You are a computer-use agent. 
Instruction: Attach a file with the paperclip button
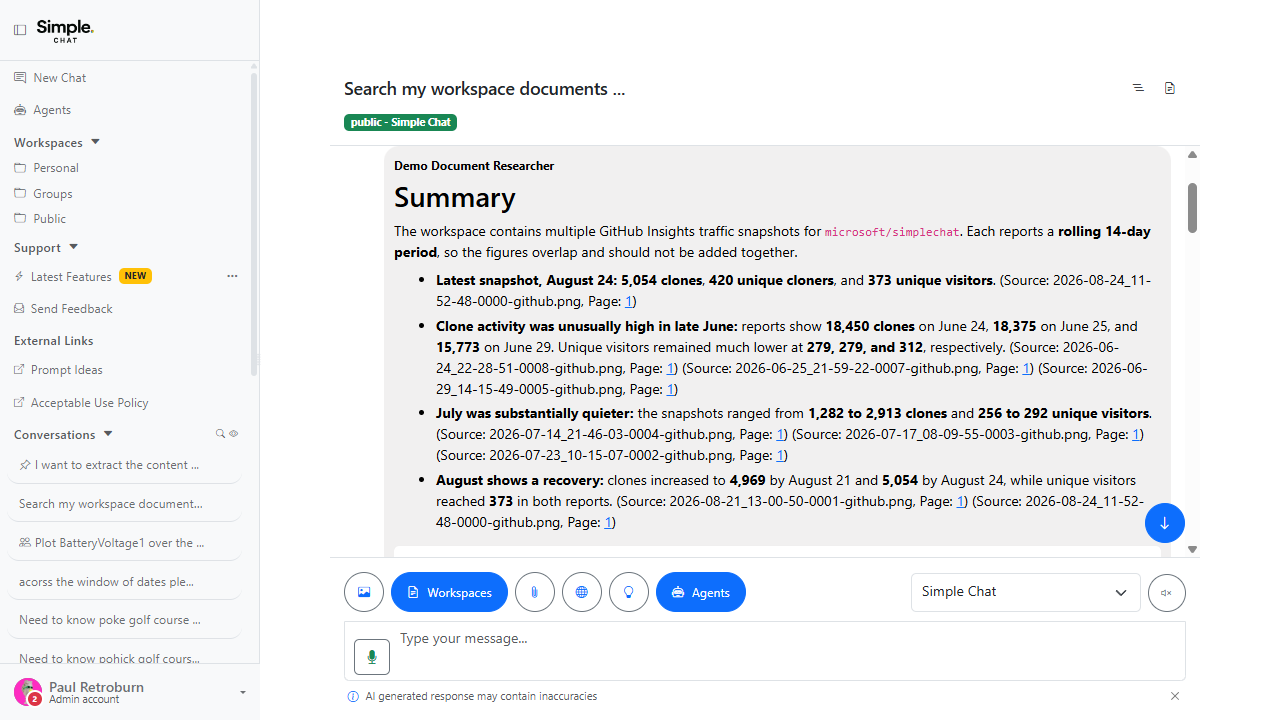coord(535,592)
